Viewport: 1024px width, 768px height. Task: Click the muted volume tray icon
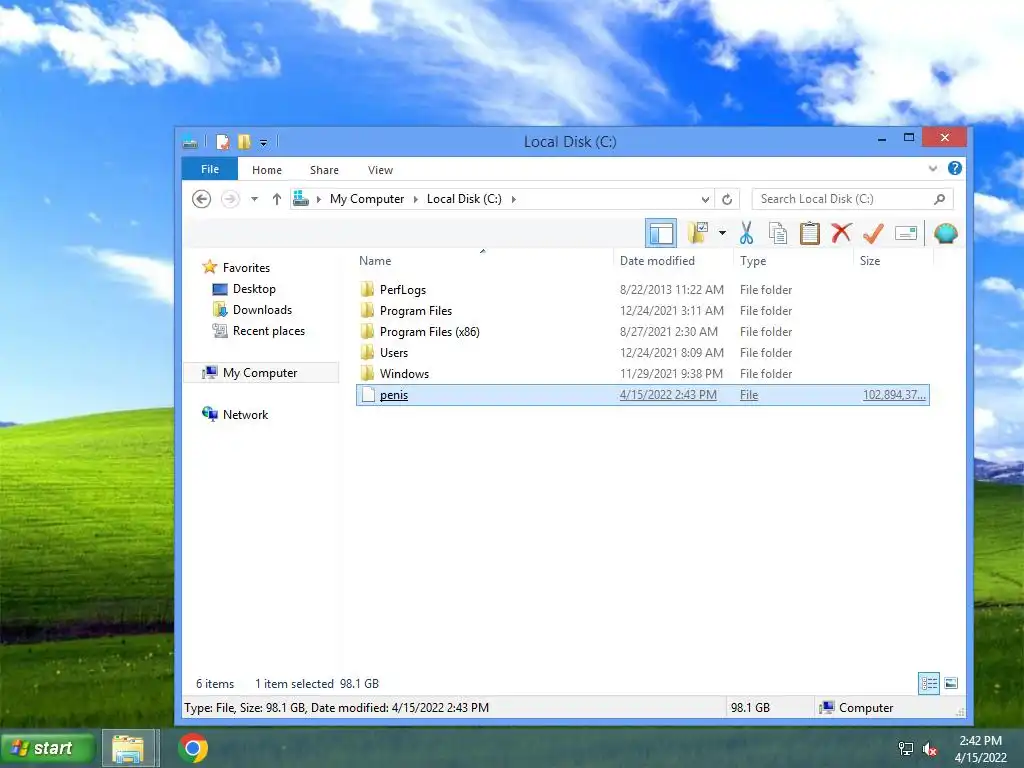(x=929, y=748)
